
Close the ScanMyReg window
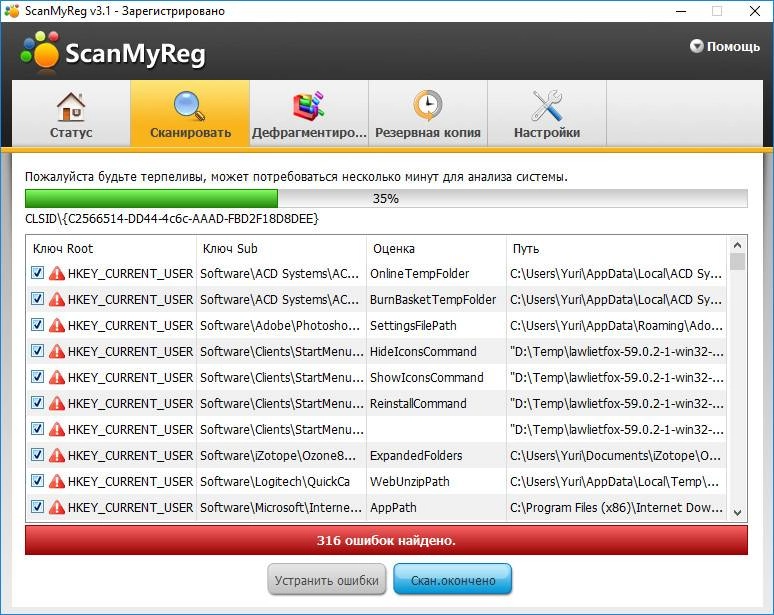click(x=755, y=11)
